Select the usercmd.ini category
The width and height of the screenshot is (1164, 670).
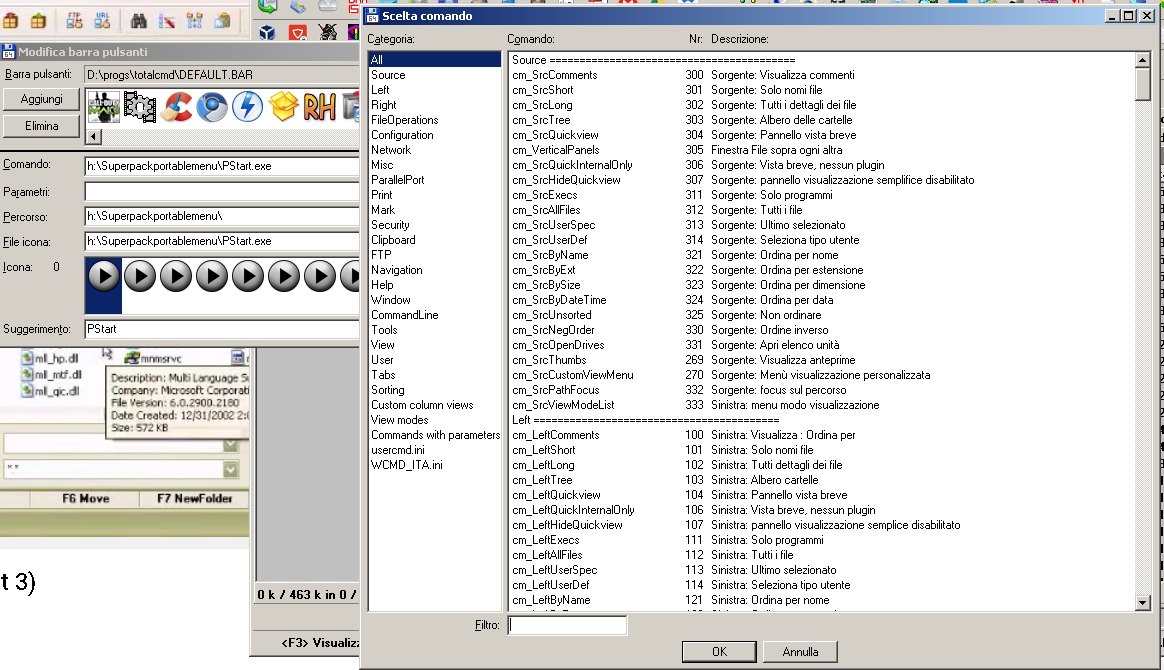pos(398,450)
